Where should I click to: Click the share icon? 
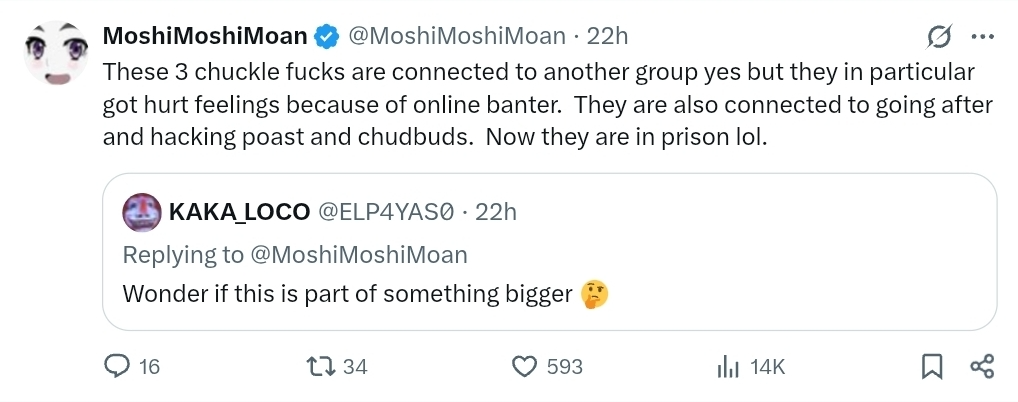coord(982,367)
